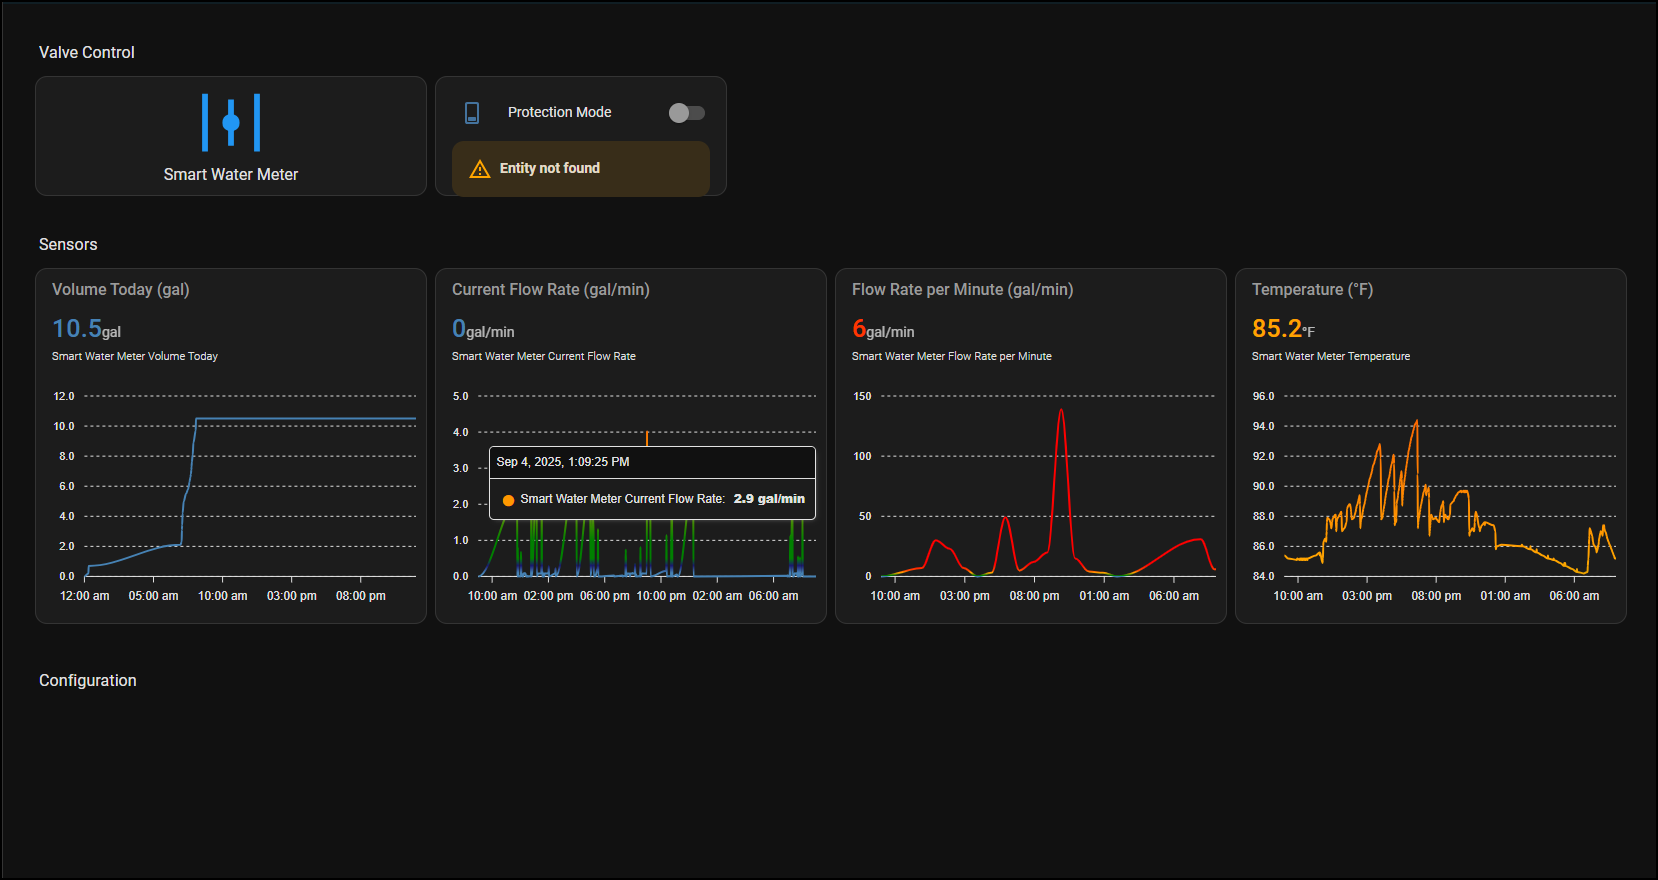Viewport: 1658px width, 880px height.
Task: Click the Entity not found warning text
Action: pos(549,169)
